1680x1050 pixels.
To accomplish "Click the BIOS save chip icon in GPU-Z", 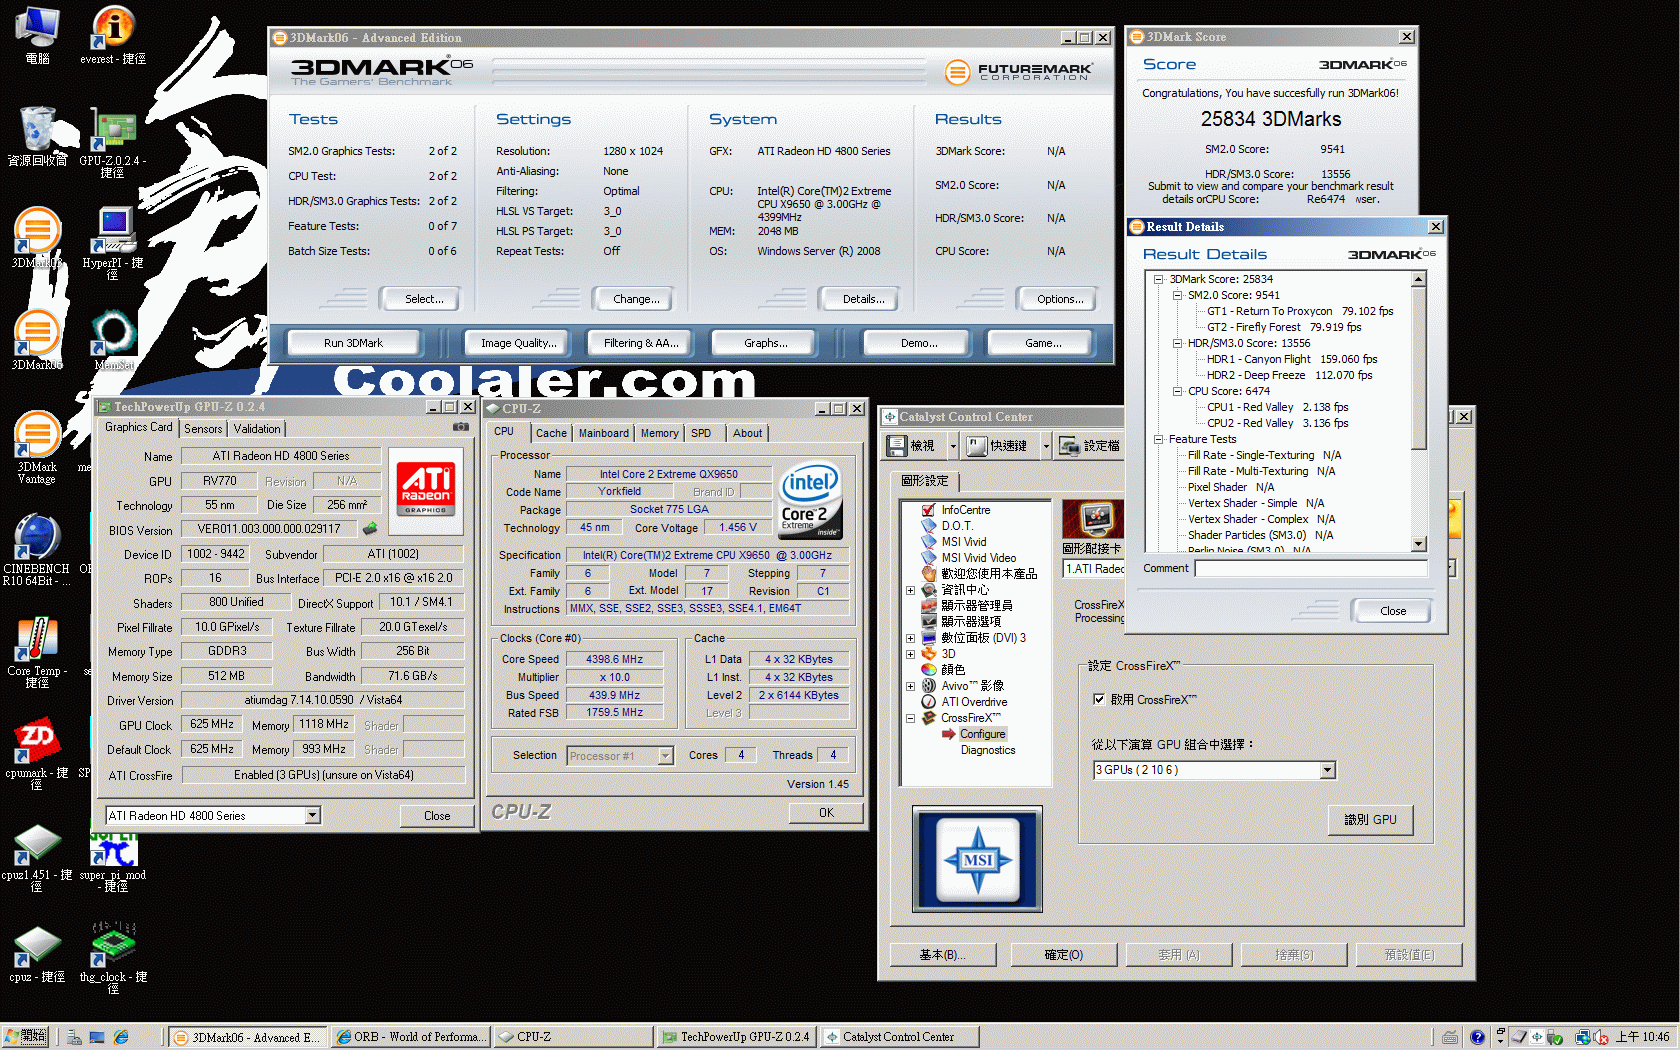I will coord(370,528).
